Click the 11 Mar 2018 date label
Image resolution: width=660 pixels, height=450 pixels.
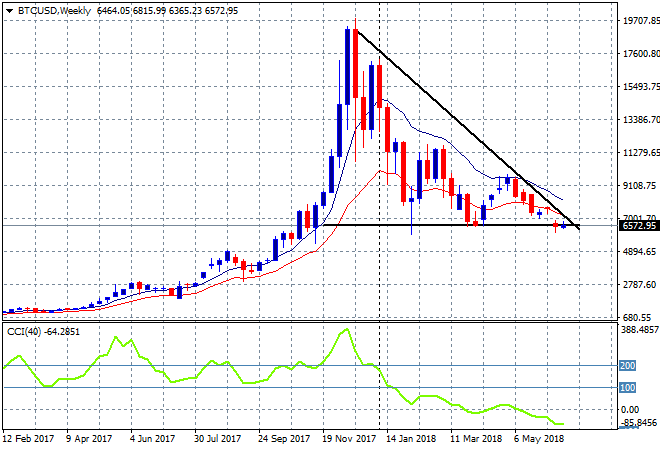click(x=476, y=439)
